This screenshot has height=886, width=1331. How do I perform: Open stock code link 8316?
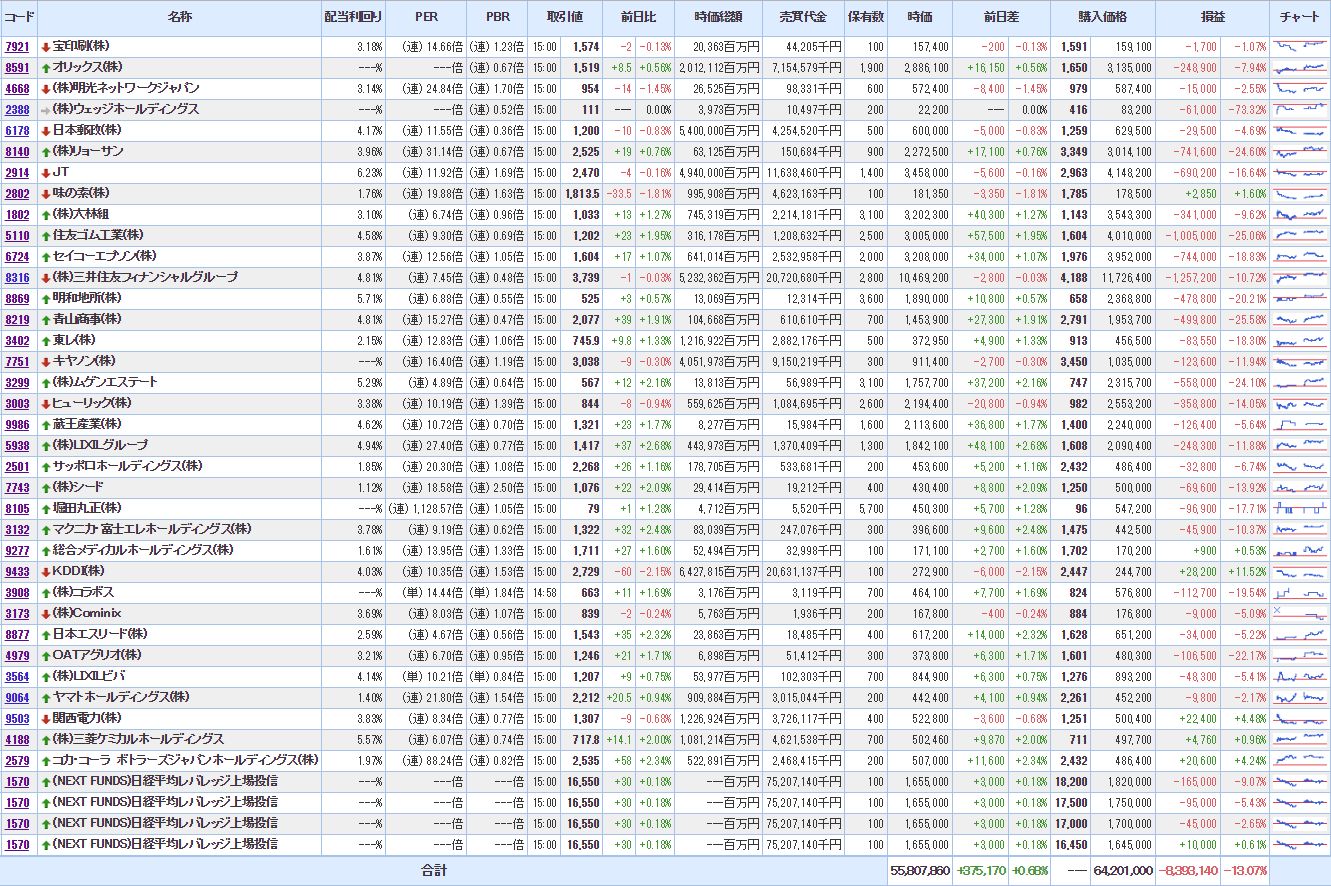[17, 277]
